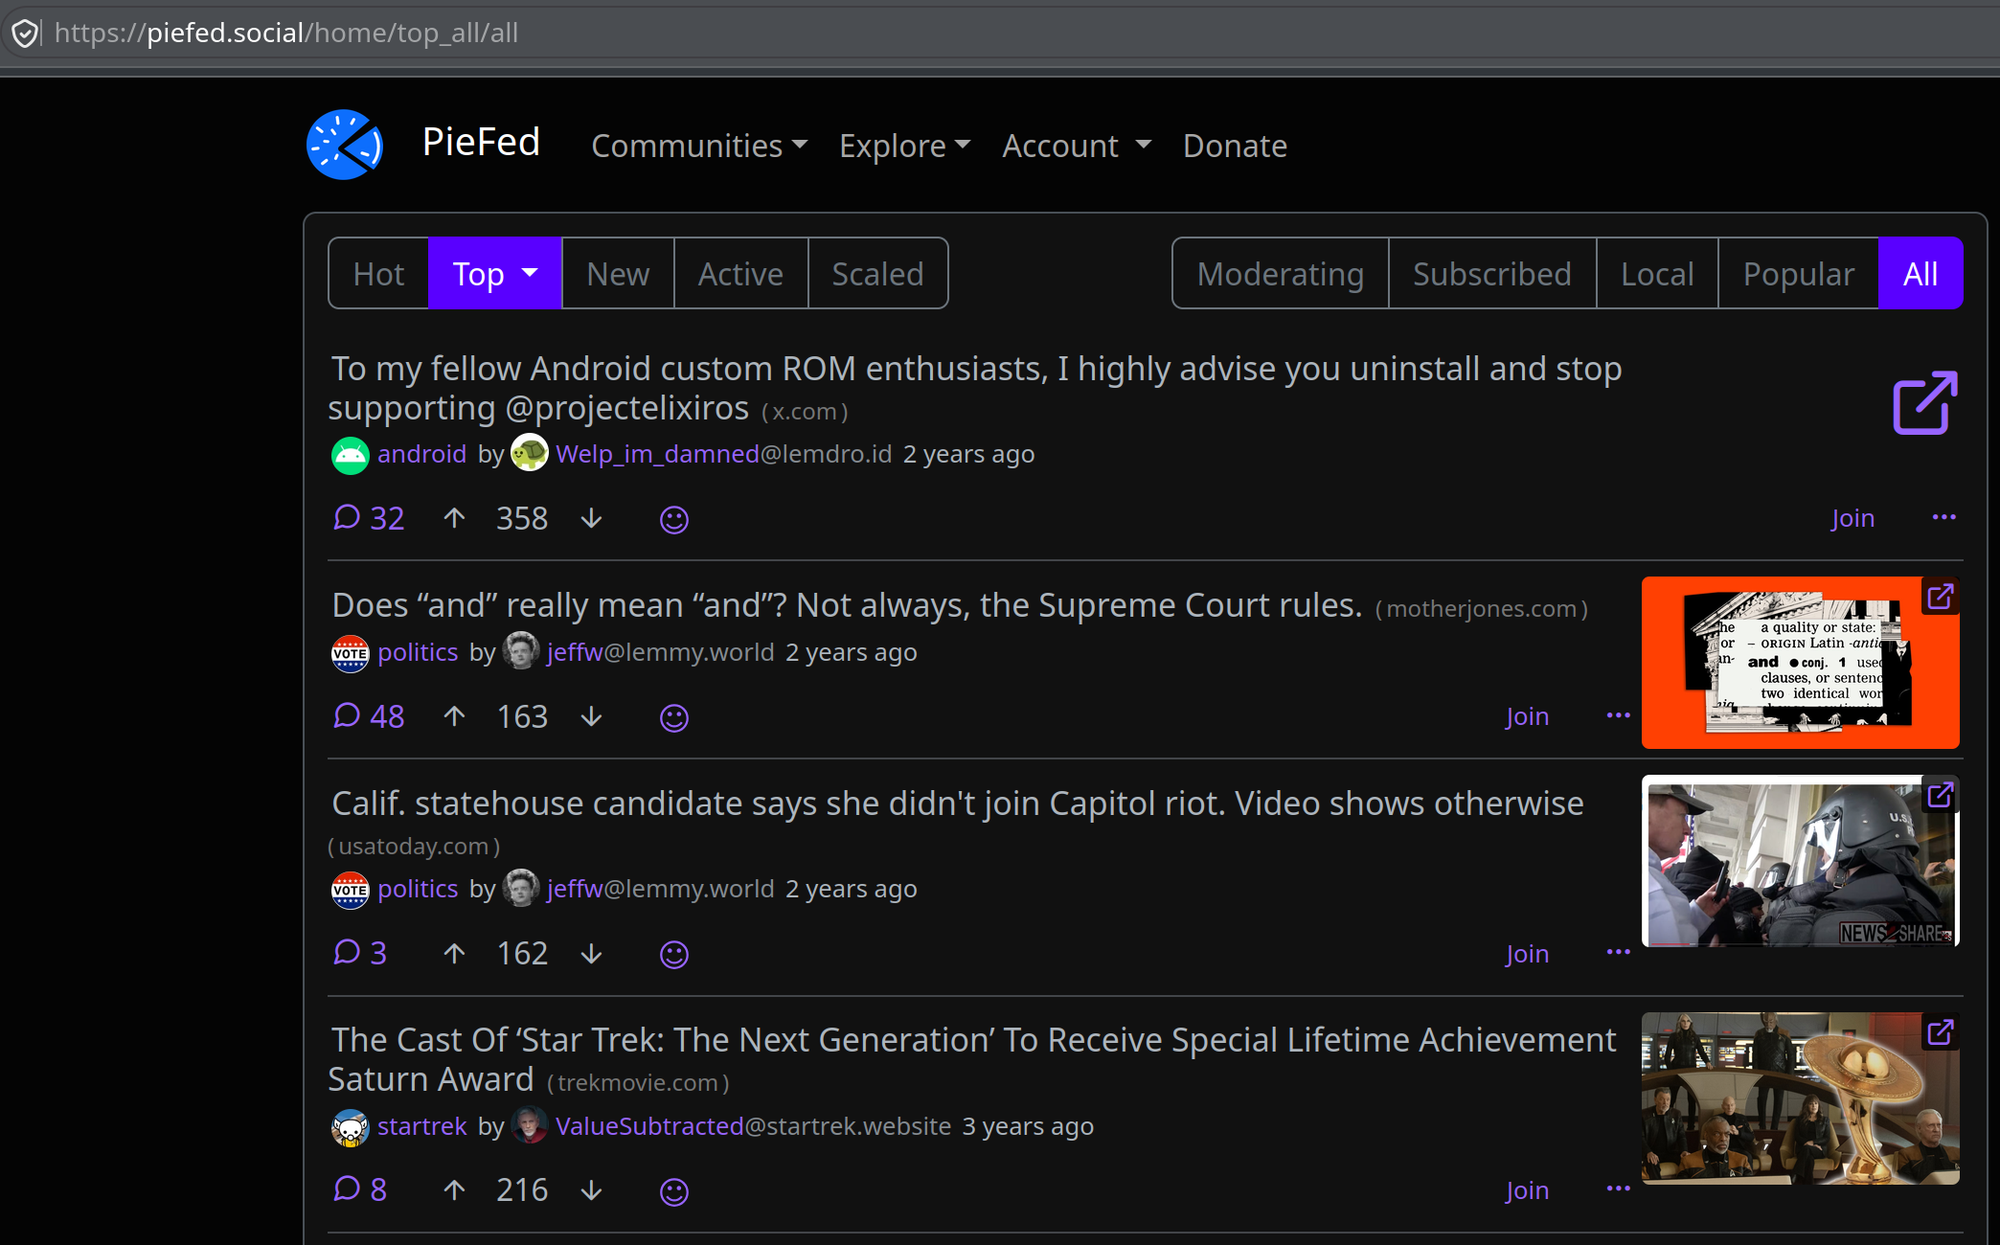The image size is (2000, 1245).
Task: Open more options for Calif. statehouse post
Action: tap(1618, 952)
